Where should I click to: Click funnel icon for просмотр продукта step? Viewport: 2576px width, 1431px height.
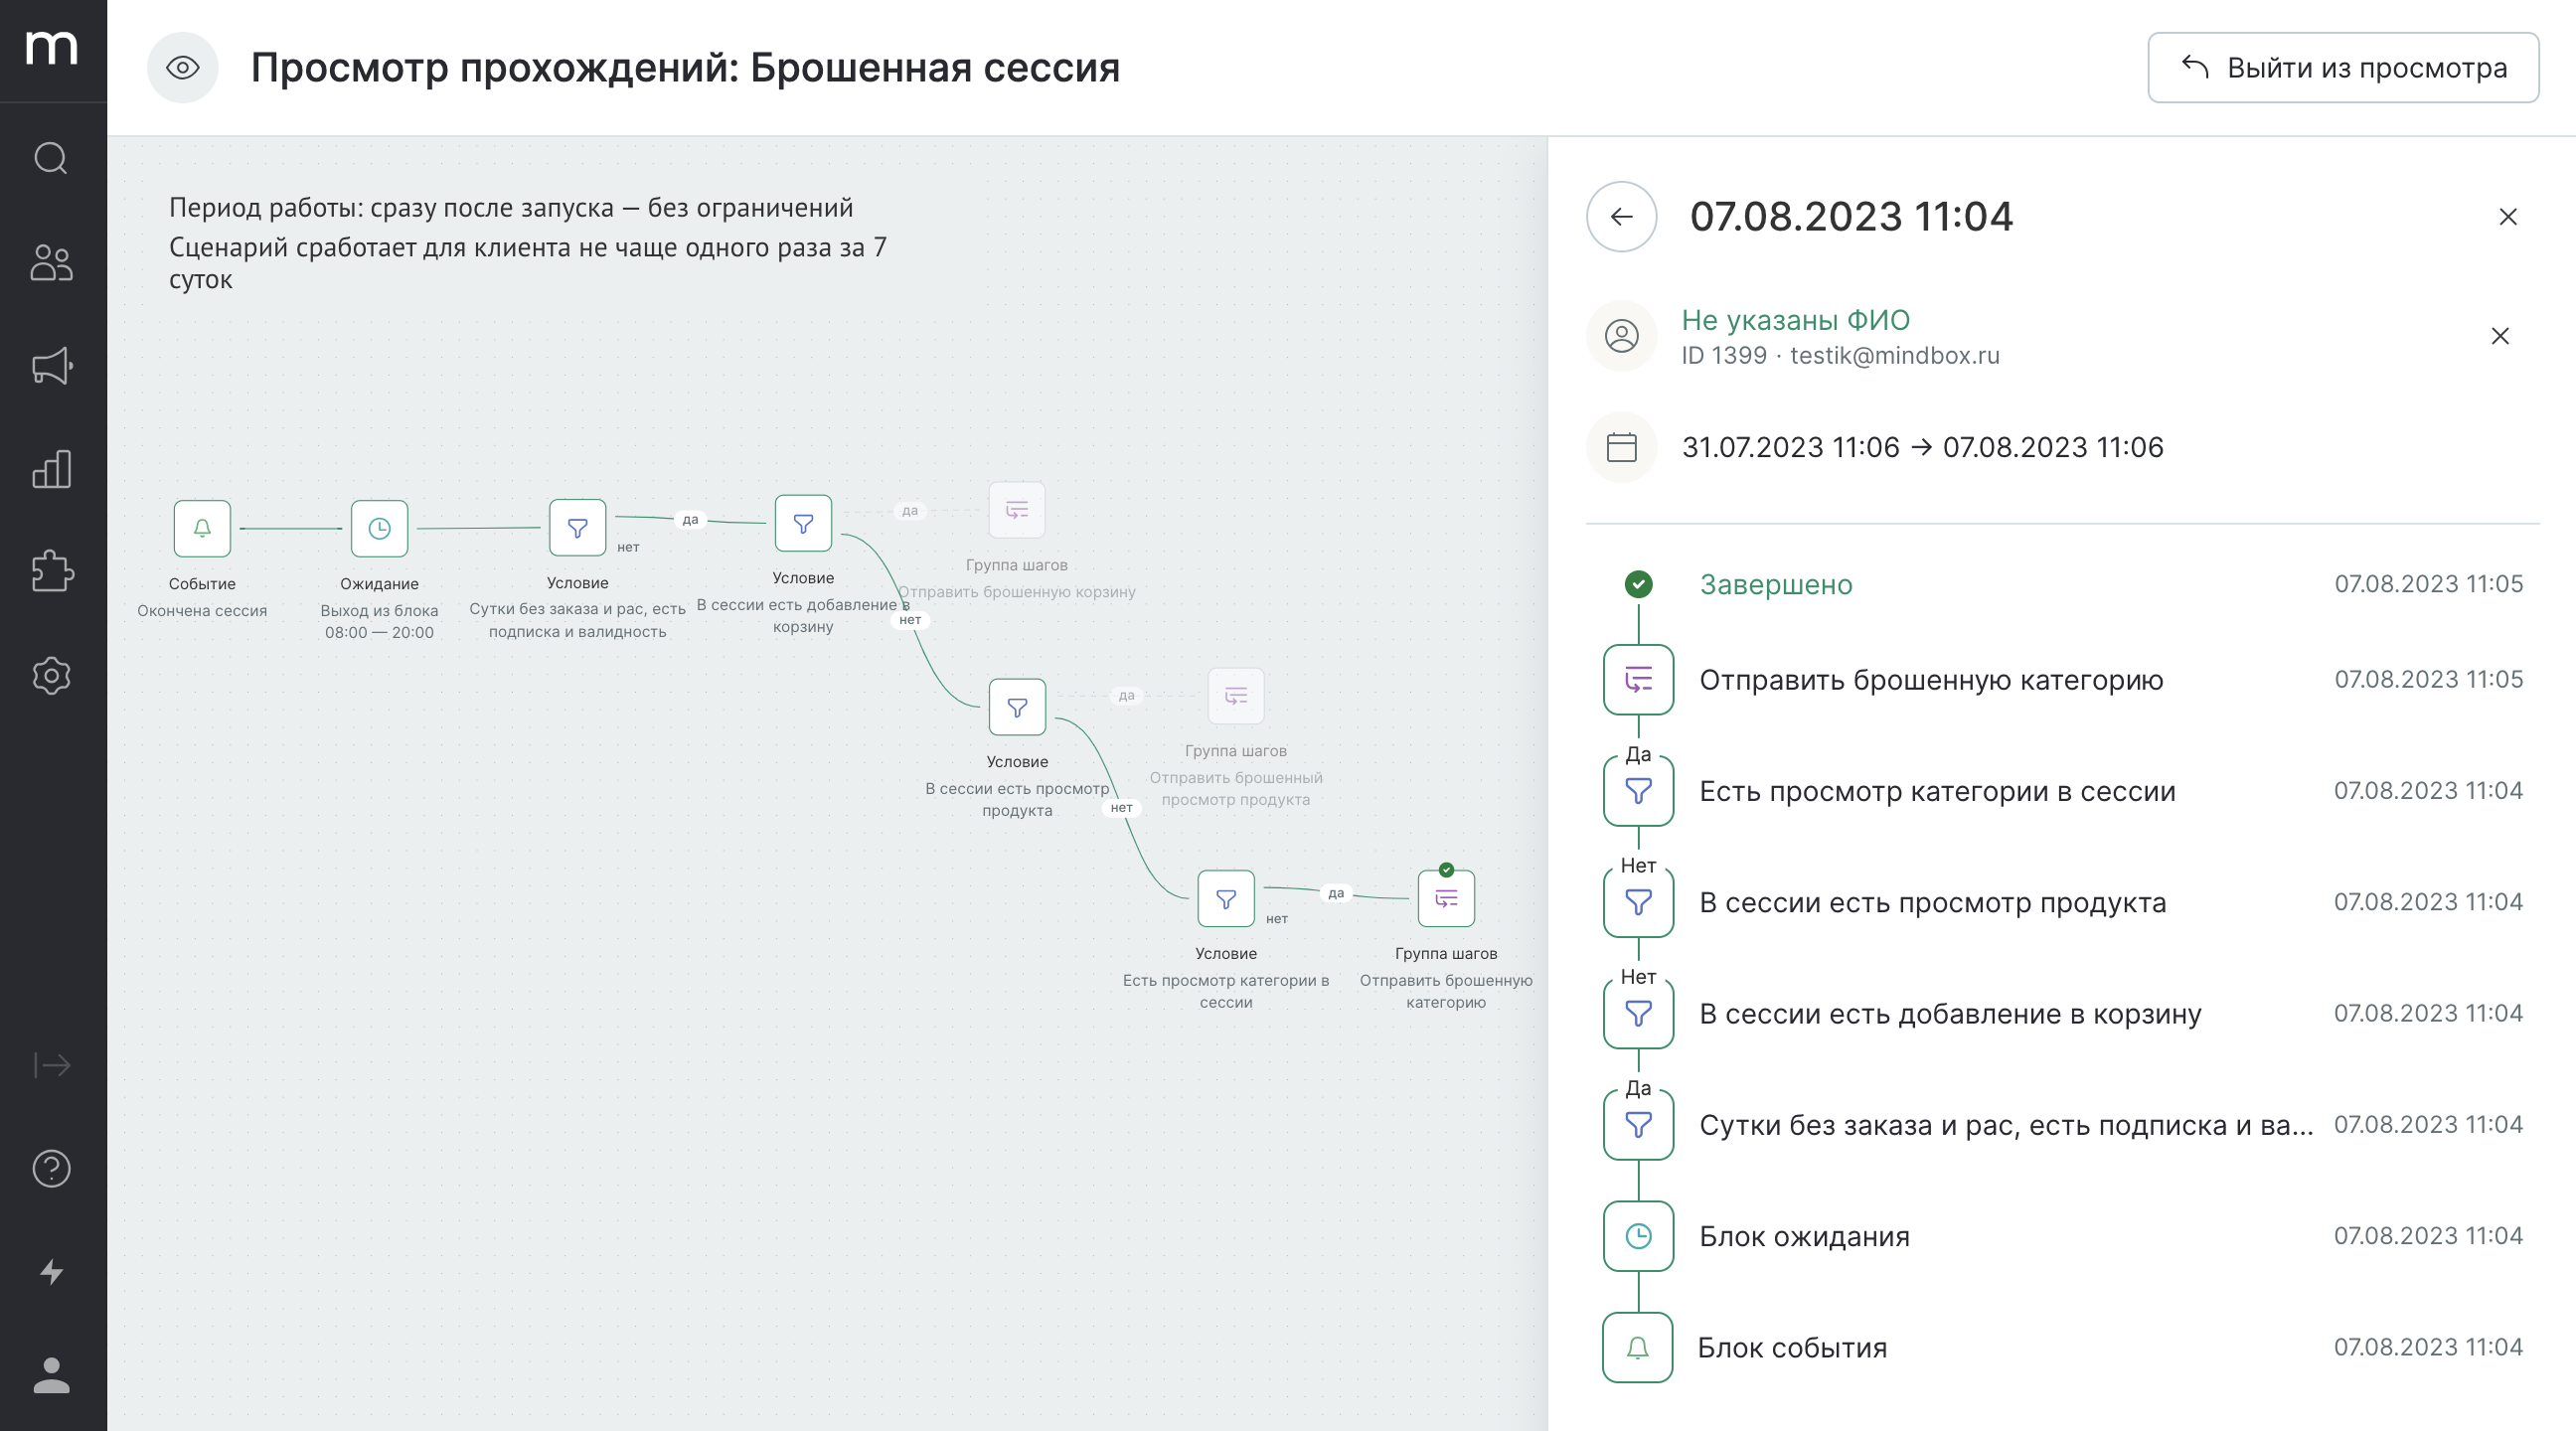(1638, 902)
